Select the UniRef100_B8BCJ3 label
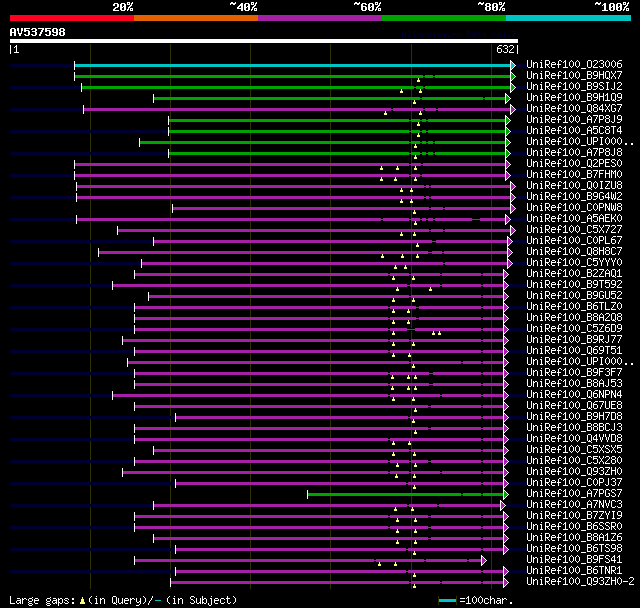The width and height of the screenshot is (640, 608). tap(574, 428)
